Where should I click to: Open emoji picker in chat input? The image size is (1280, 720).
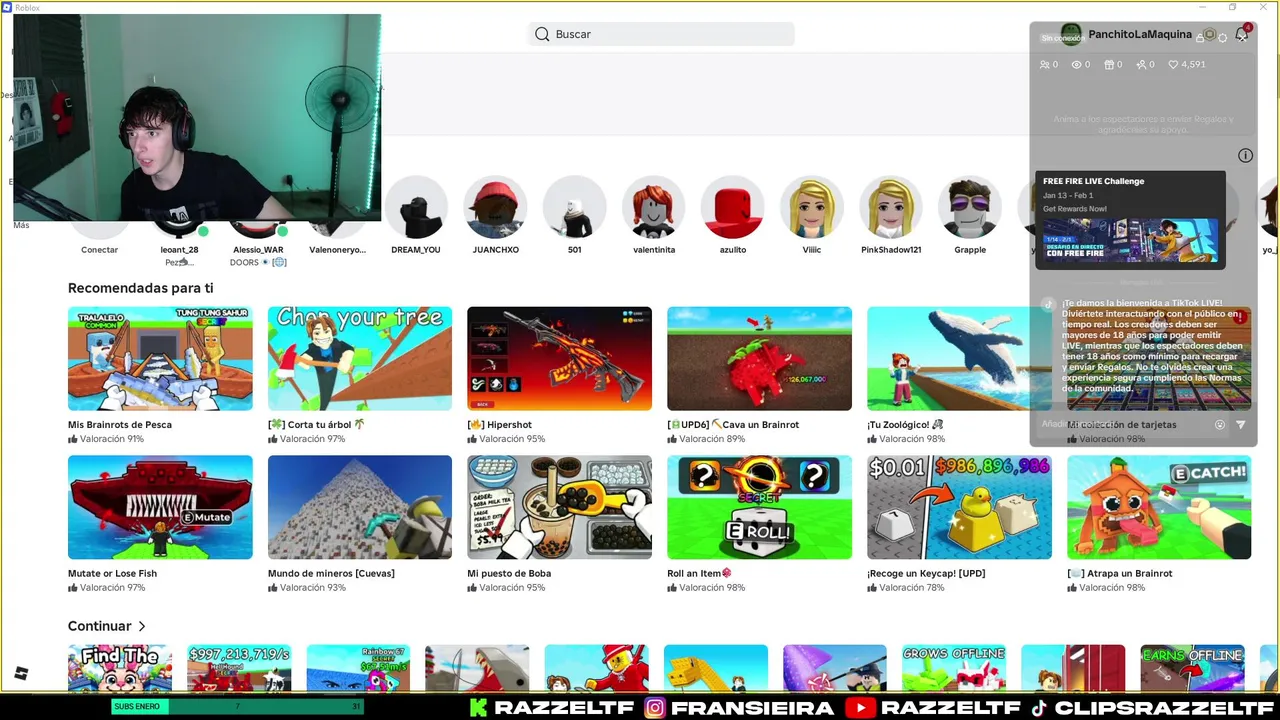(x=1220, y=425)
